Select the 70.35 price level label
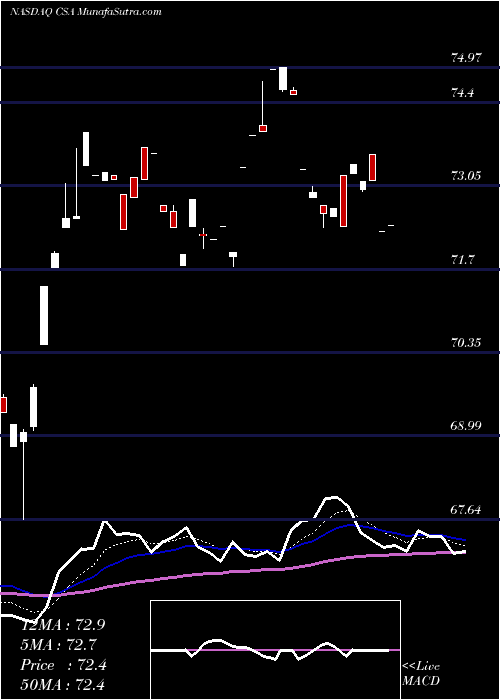This screenshot has height=700, width=500. point(467,343)
